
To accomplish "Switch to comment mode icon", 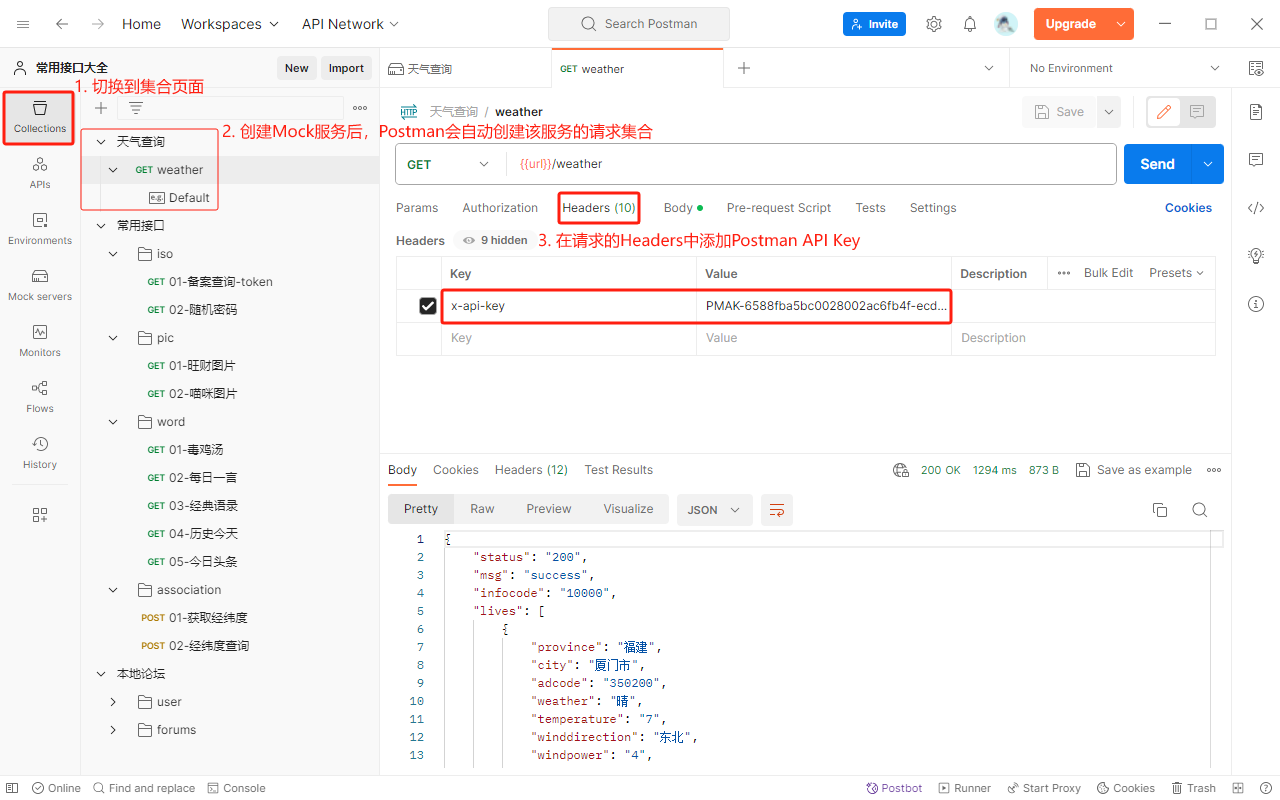I will pos(1197,112).
